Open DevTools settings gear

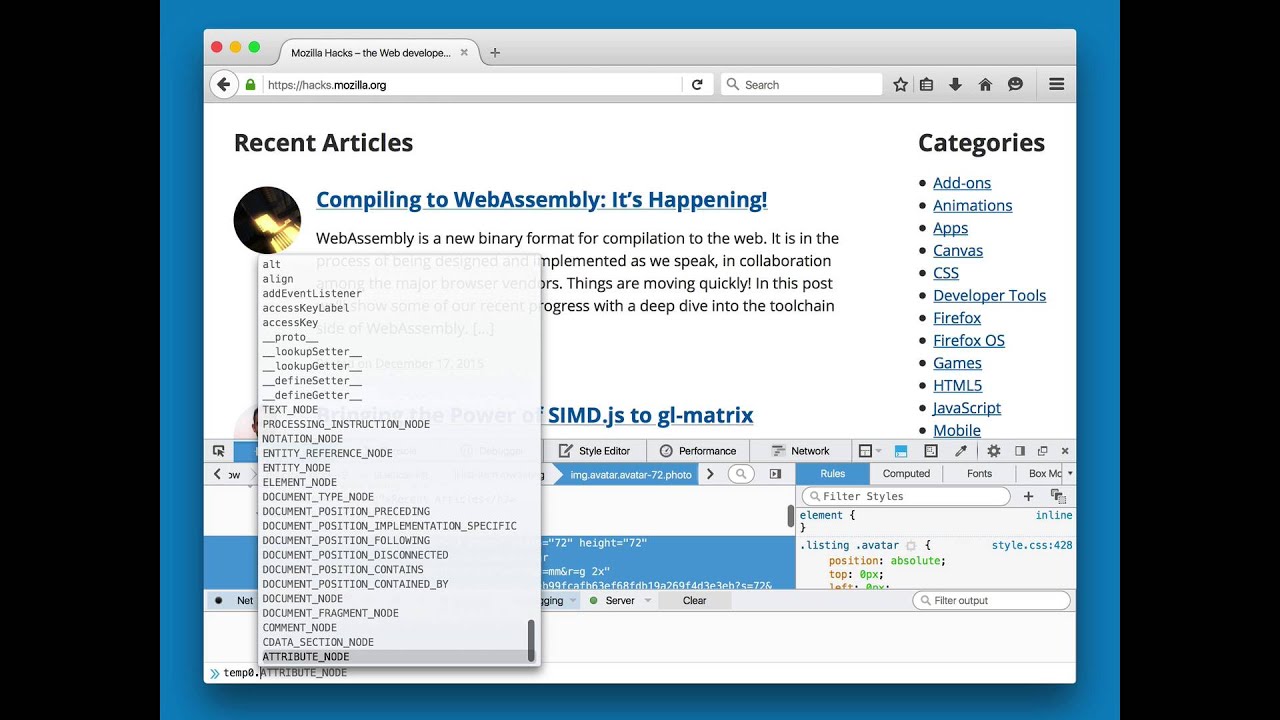(993, 451)
